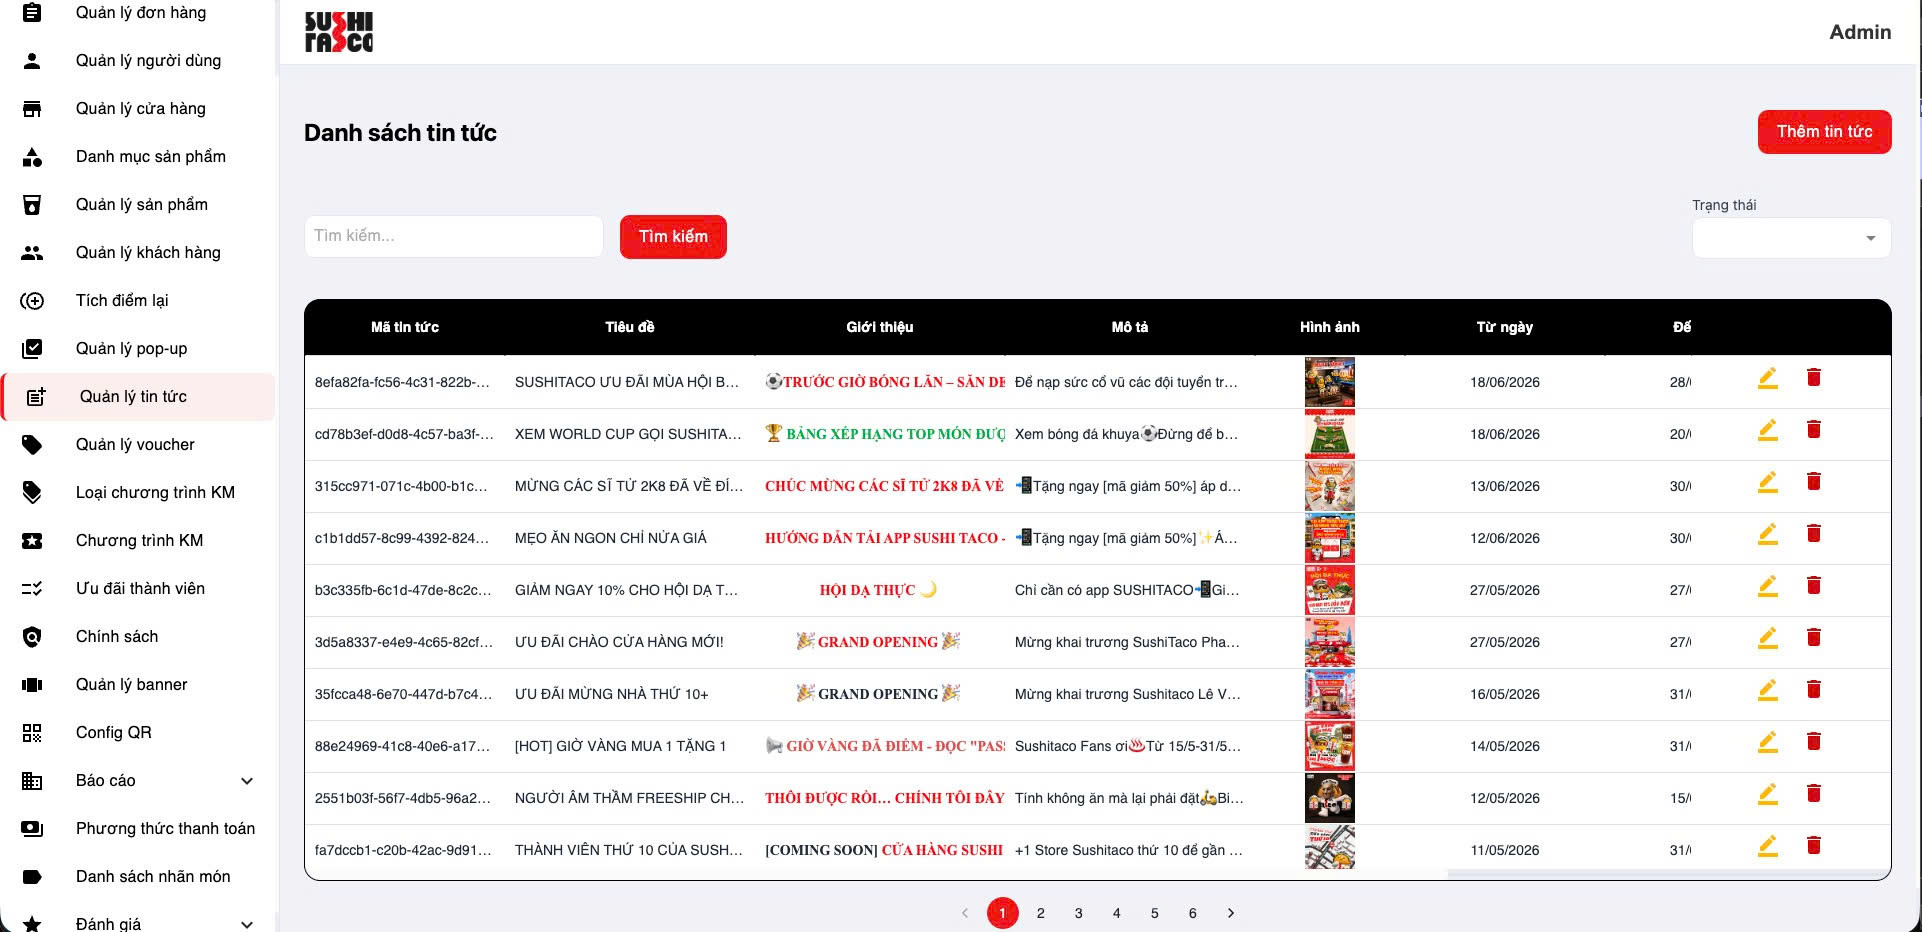This screenshot has width=1922, height=932.
Task: Click the Báo cáo table icon
Action: point(32,780)
